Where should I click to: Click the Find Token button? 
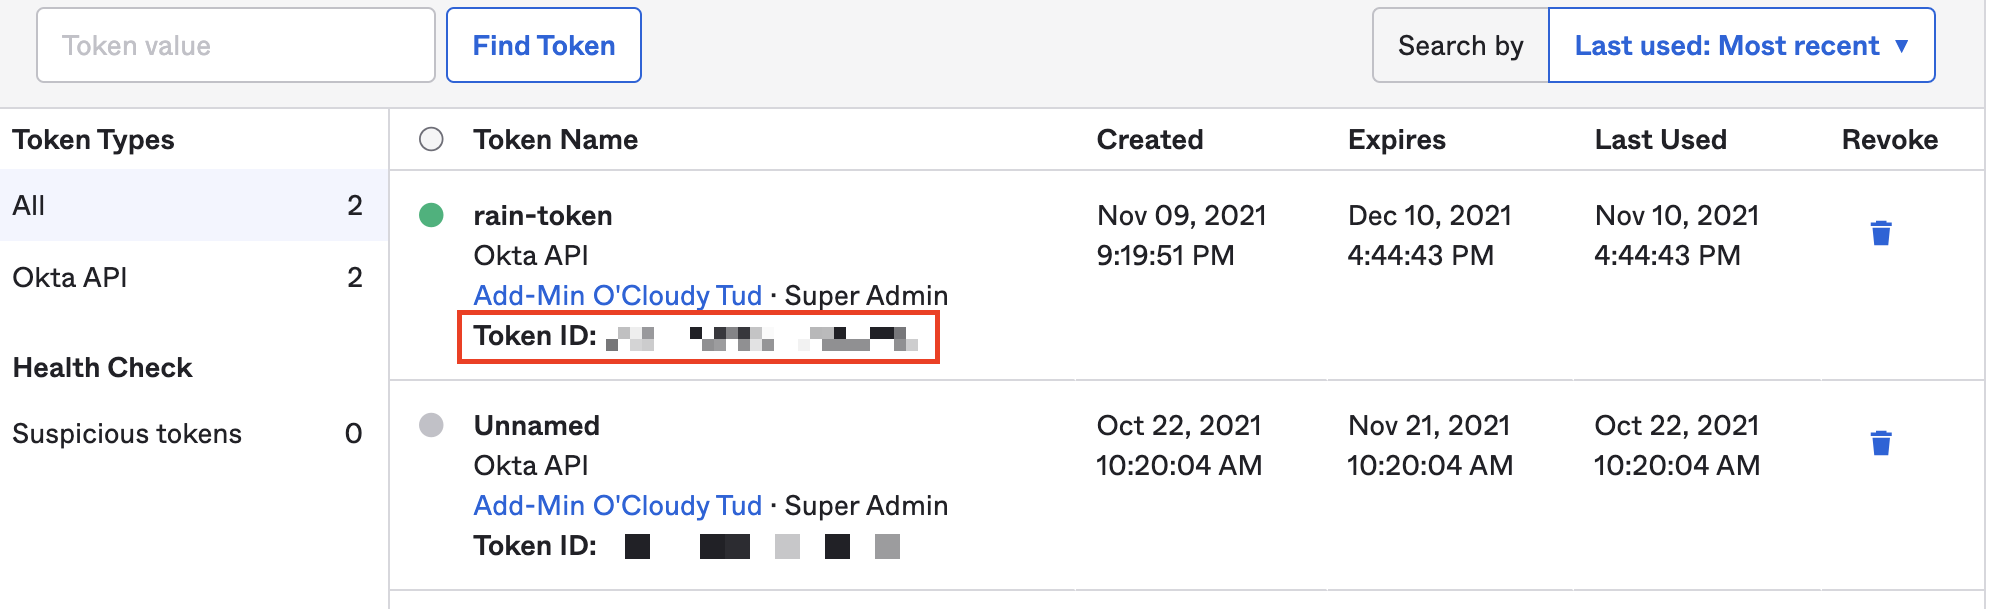[544, 46]
